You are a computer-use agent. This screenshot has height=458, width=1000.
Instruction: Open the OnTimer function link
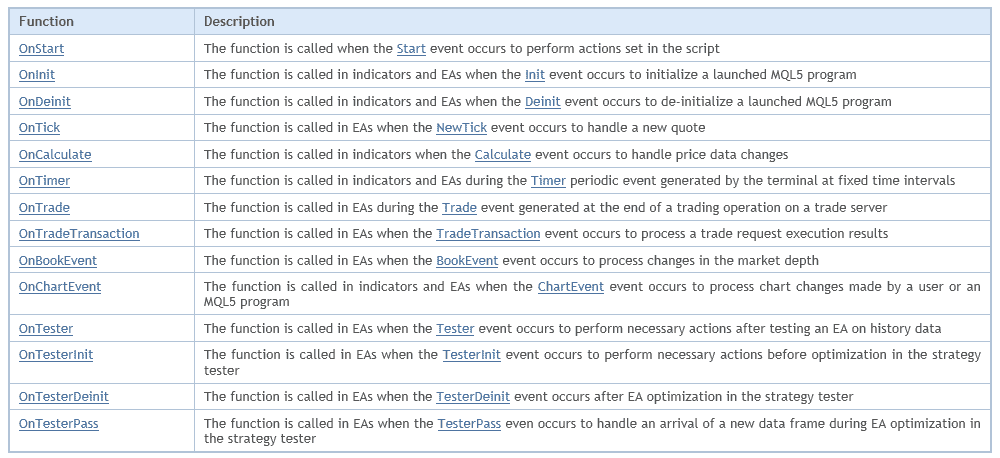click(x=45, y=181)
